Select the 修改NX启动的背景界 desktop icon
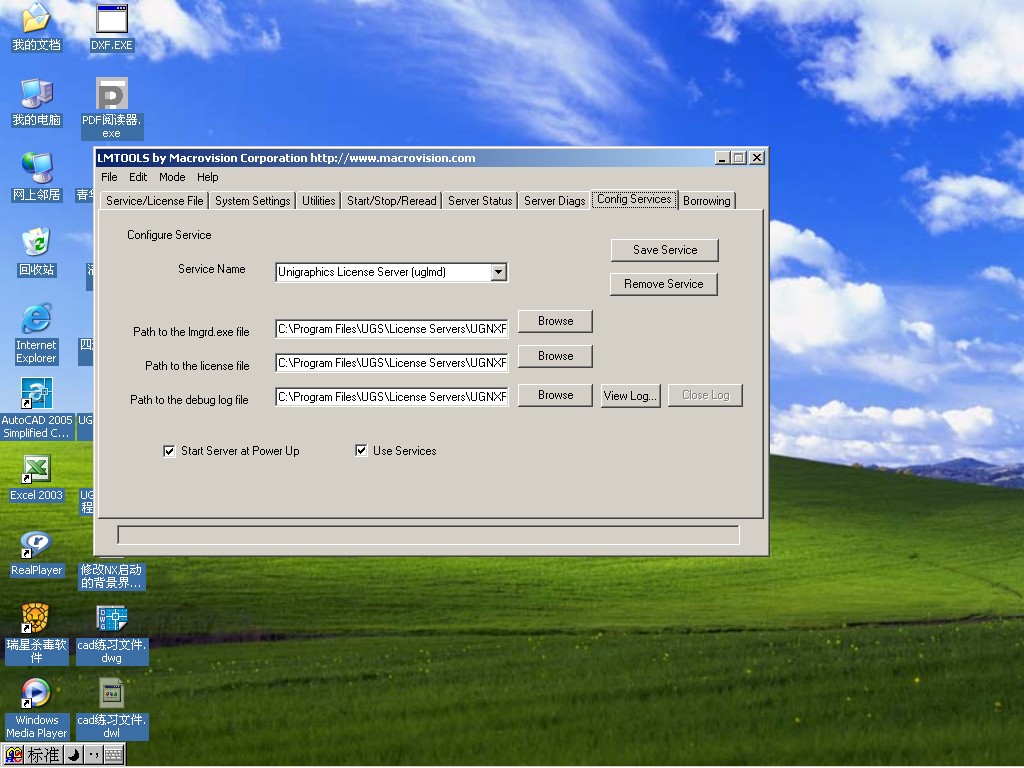1024x768 pixels. 111,576
